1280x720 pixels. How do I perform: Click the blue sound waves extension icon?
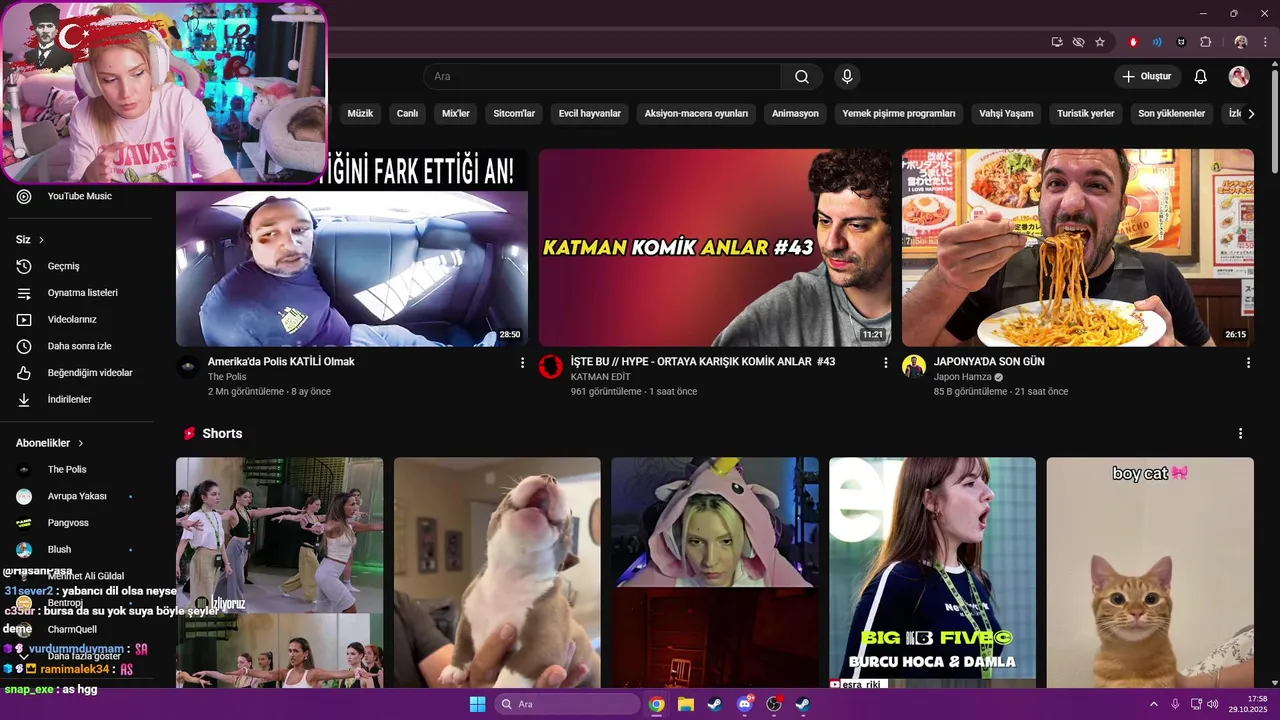click(1157, 42)
